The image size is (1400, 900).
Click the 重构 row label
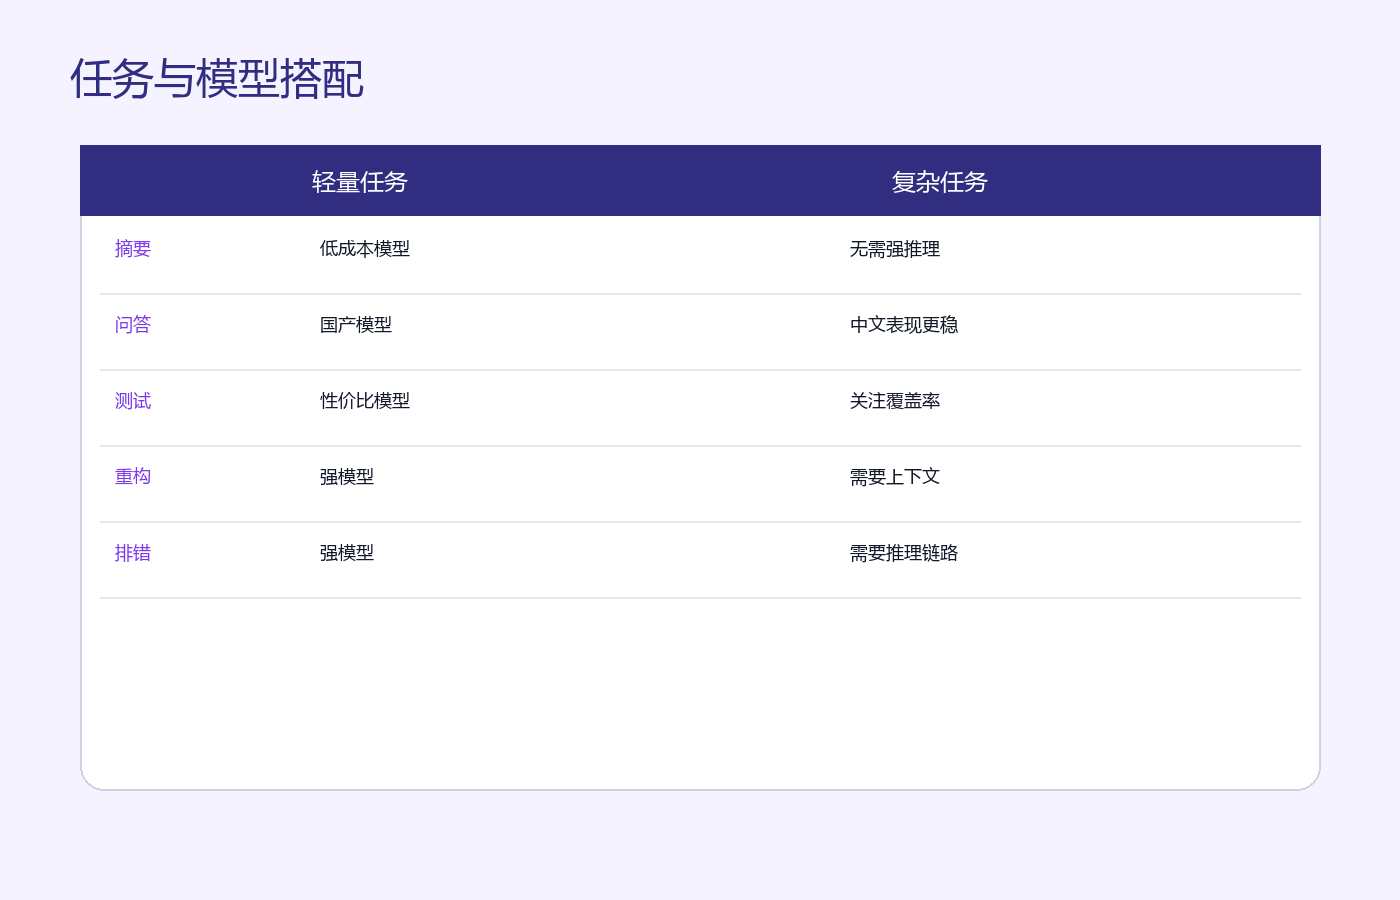pos(133,477)
